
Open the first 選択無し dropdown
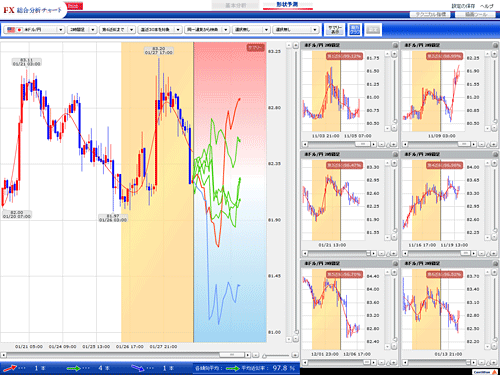point(251,30)
